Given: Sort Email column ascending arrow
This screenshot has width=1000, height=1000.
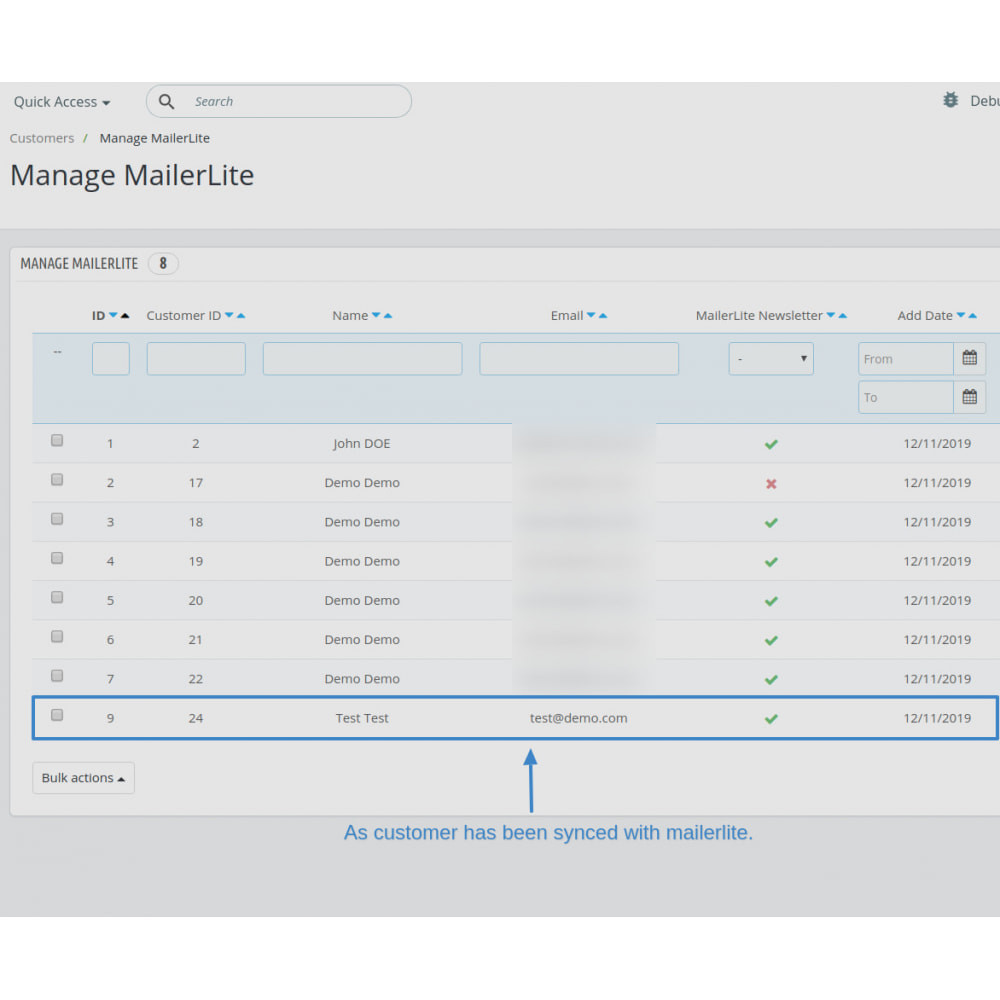Looking at the screenshot, I should pos(603,315).
